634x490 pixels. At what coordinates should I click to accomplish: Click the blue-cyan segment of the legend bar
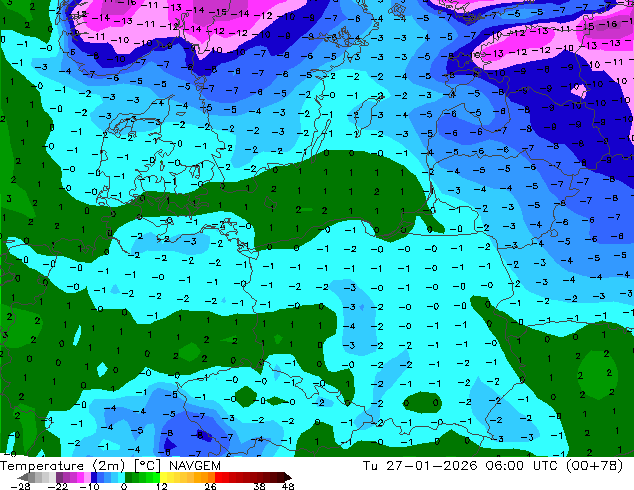108,477
